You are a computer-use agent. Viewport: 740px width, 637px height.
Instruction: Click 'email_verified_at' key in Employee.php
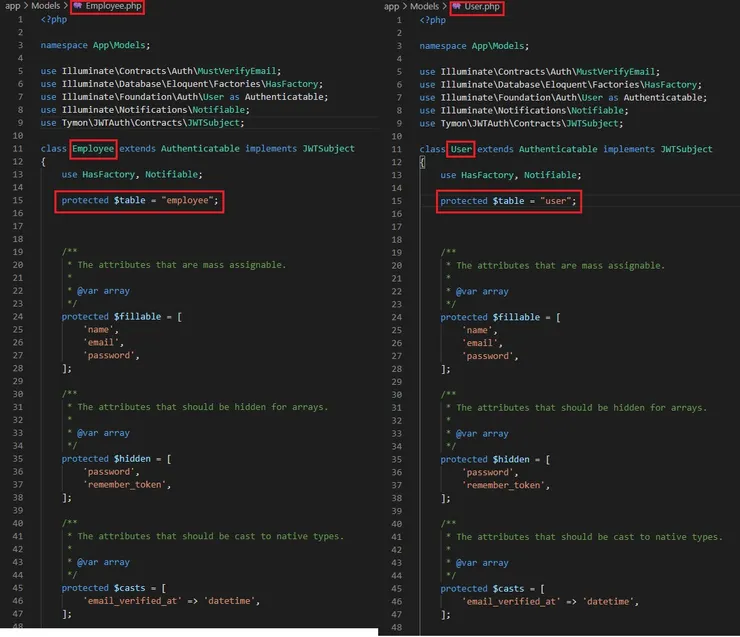(132, 601)
